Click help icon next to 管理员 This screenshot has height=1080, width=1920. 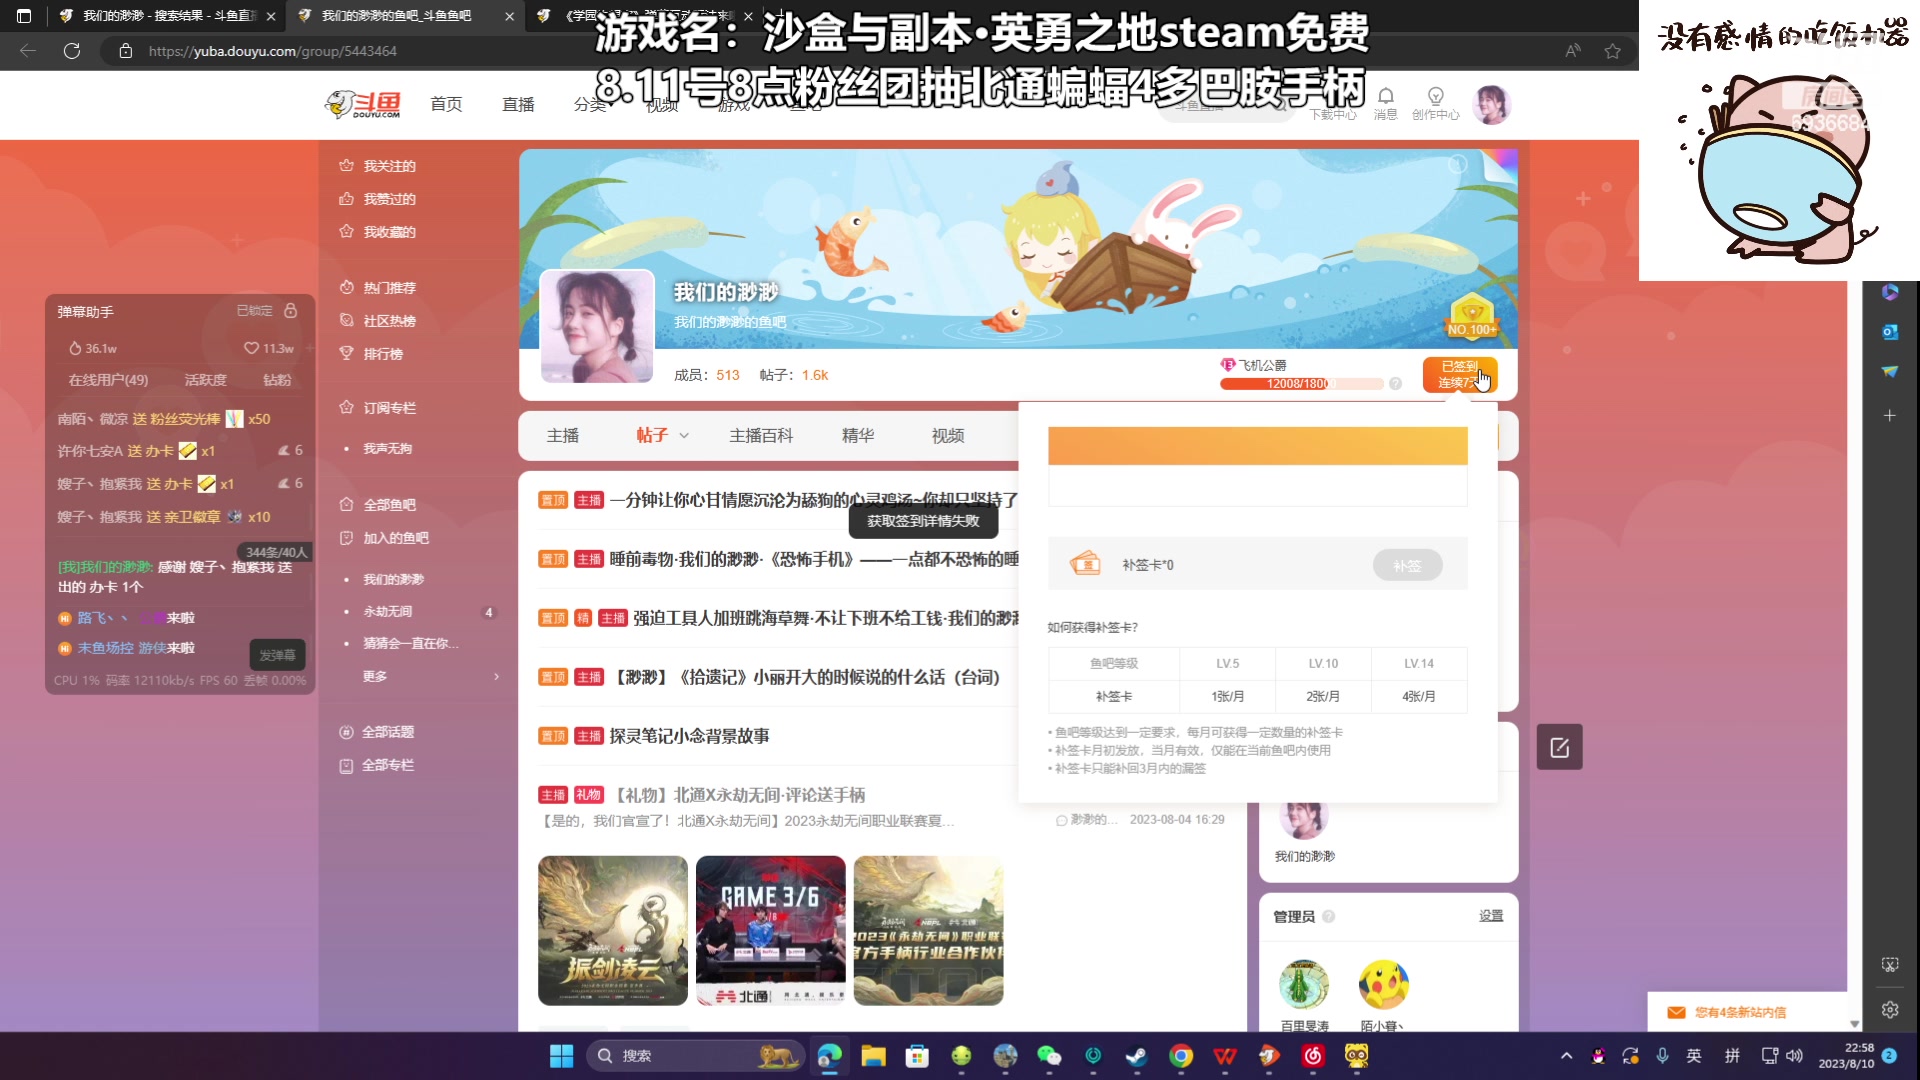pos(1328,916)
